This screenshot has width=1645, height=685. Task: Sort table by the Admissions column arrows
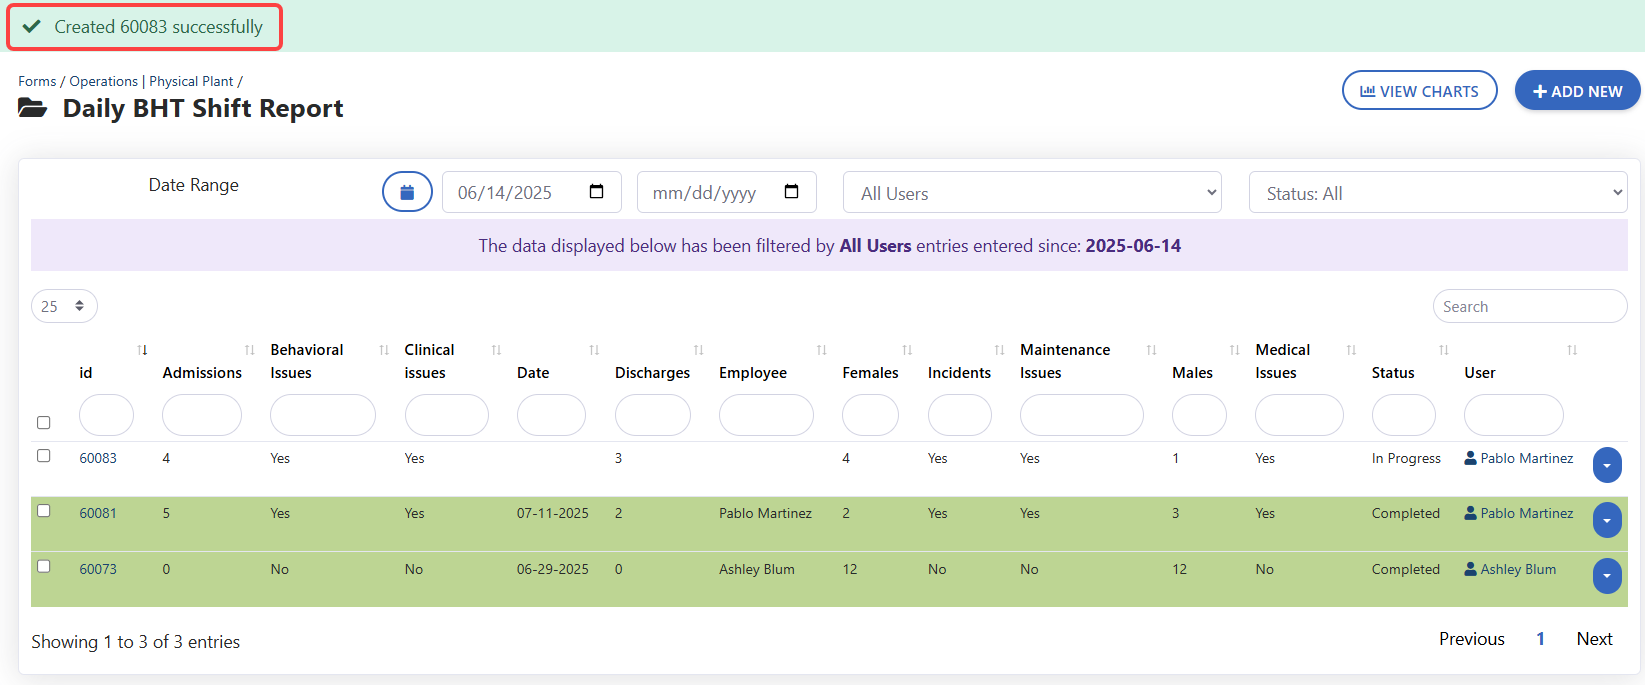pos(250,350)
